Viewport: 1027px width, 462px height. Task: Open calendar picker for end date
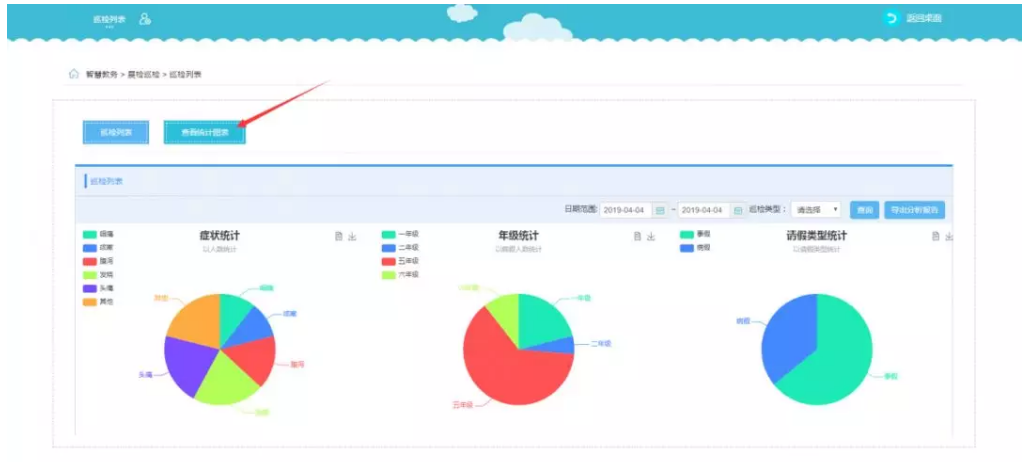pos(738,210)
